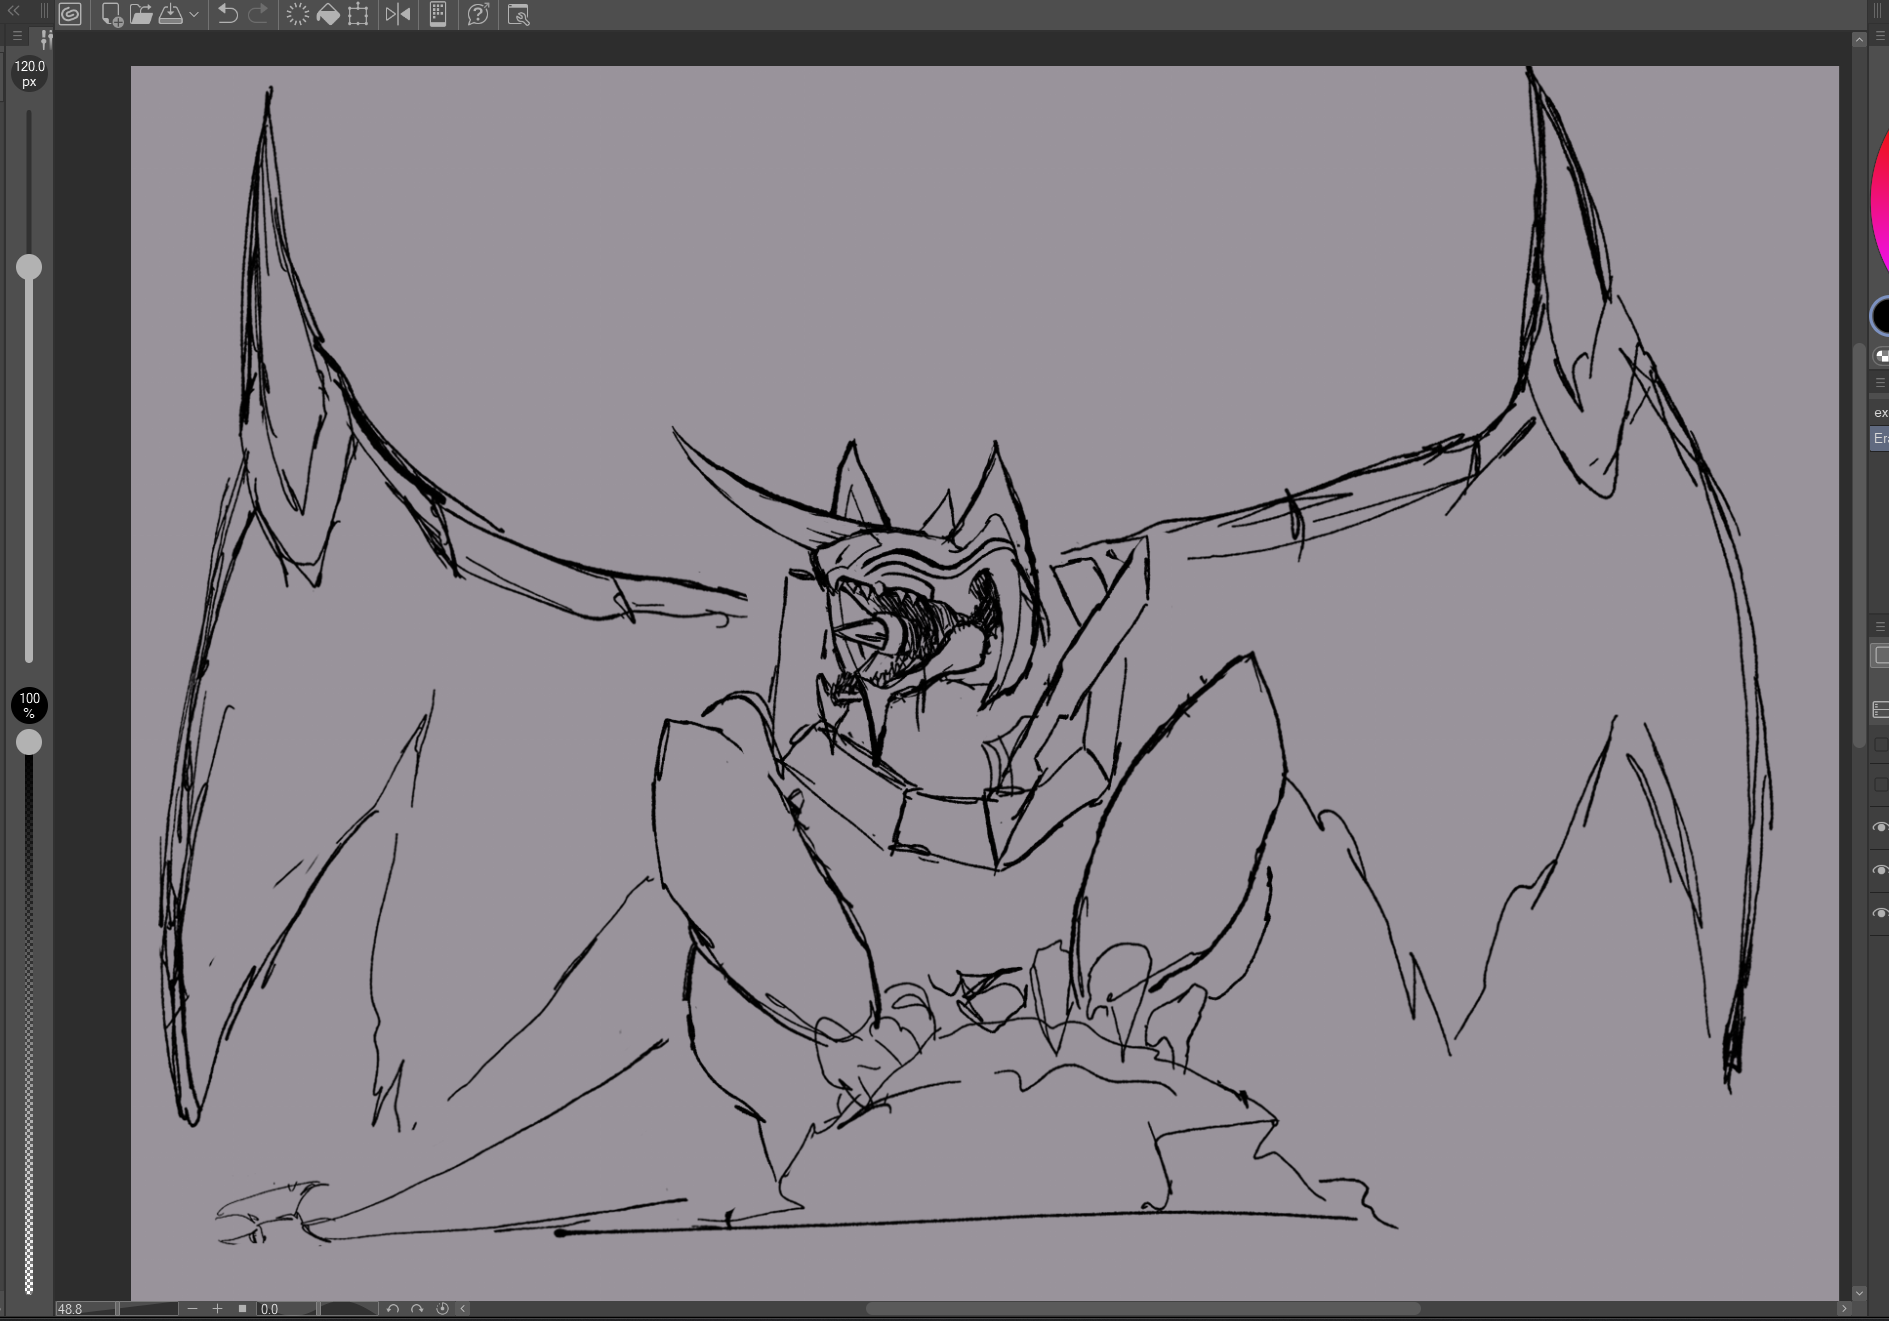Click the square fit-to-screen zoom button

[x=242, y=1309]
